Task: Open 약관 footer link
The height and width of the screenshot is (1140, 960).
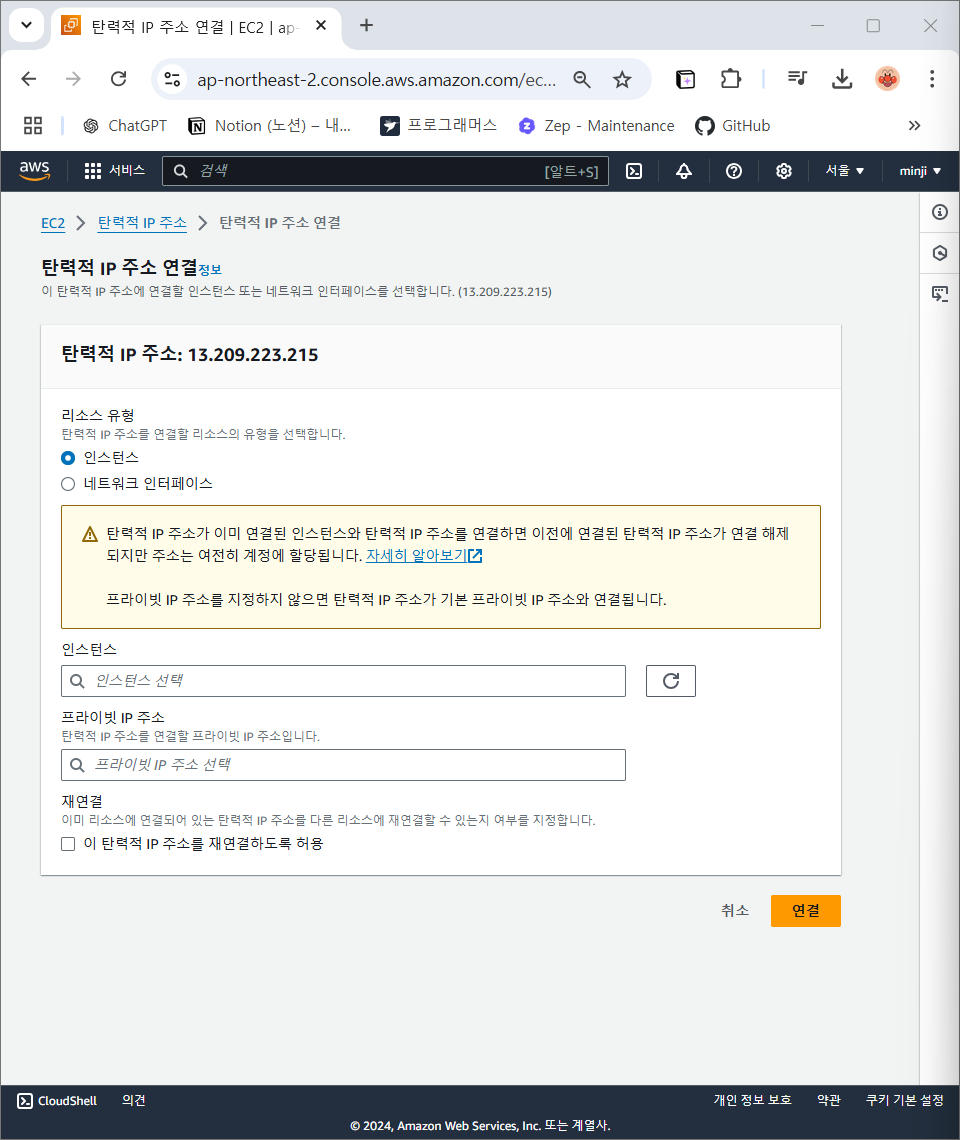Action: tap(828, 1101)
